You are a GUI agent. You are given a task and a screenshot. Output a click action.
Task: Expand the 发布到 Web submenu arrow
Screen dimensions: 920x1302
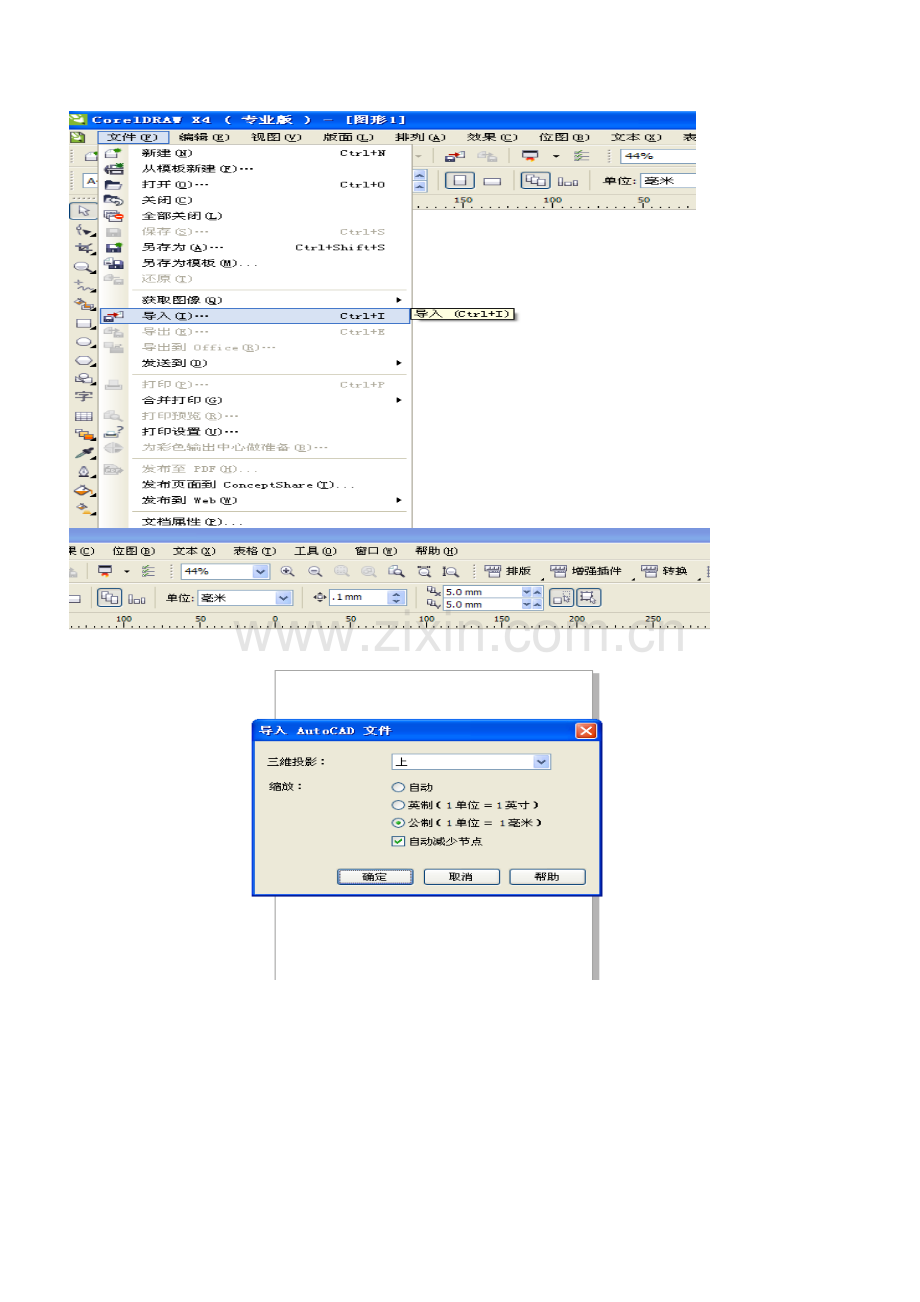point(399,500)
